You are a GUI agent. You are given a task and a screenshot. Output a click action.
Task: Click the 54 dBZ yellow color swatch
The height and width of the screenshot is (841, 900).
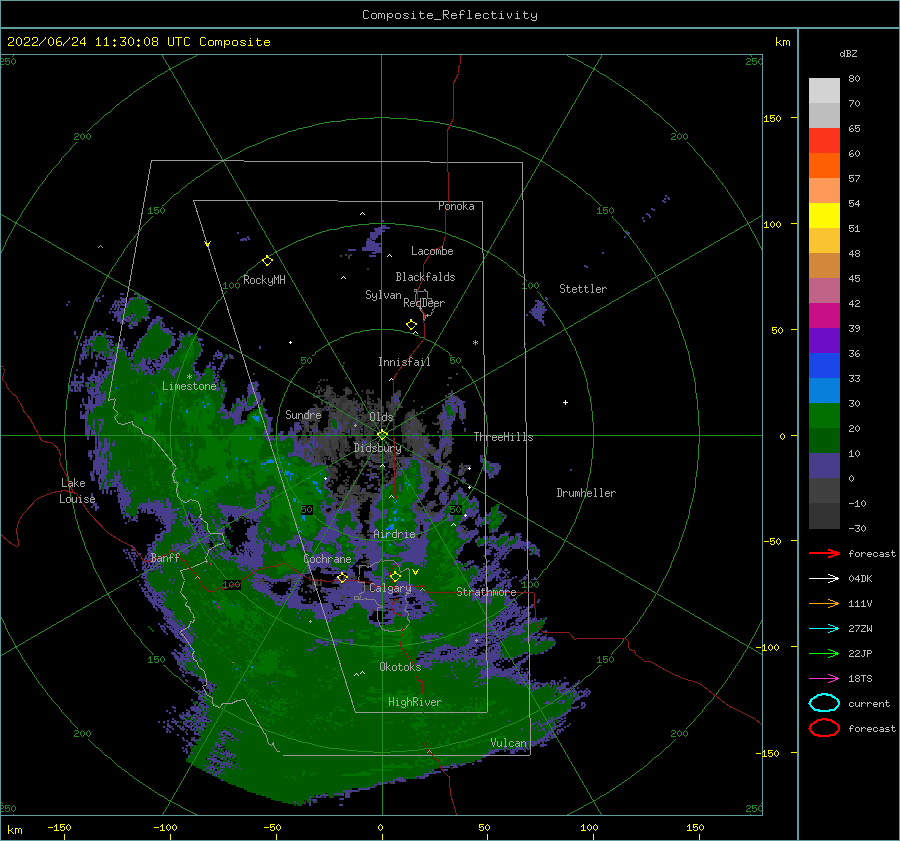[824, 215]
